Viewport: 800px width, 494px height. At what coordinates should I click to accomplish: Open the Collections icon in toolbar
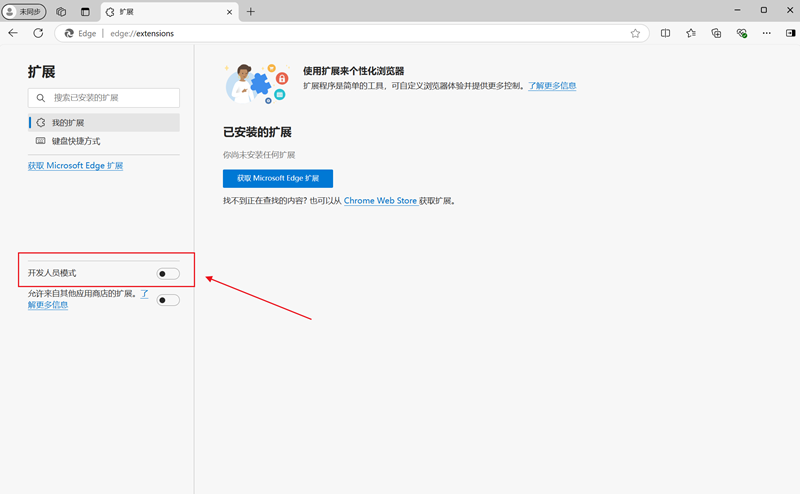[716, 33]
